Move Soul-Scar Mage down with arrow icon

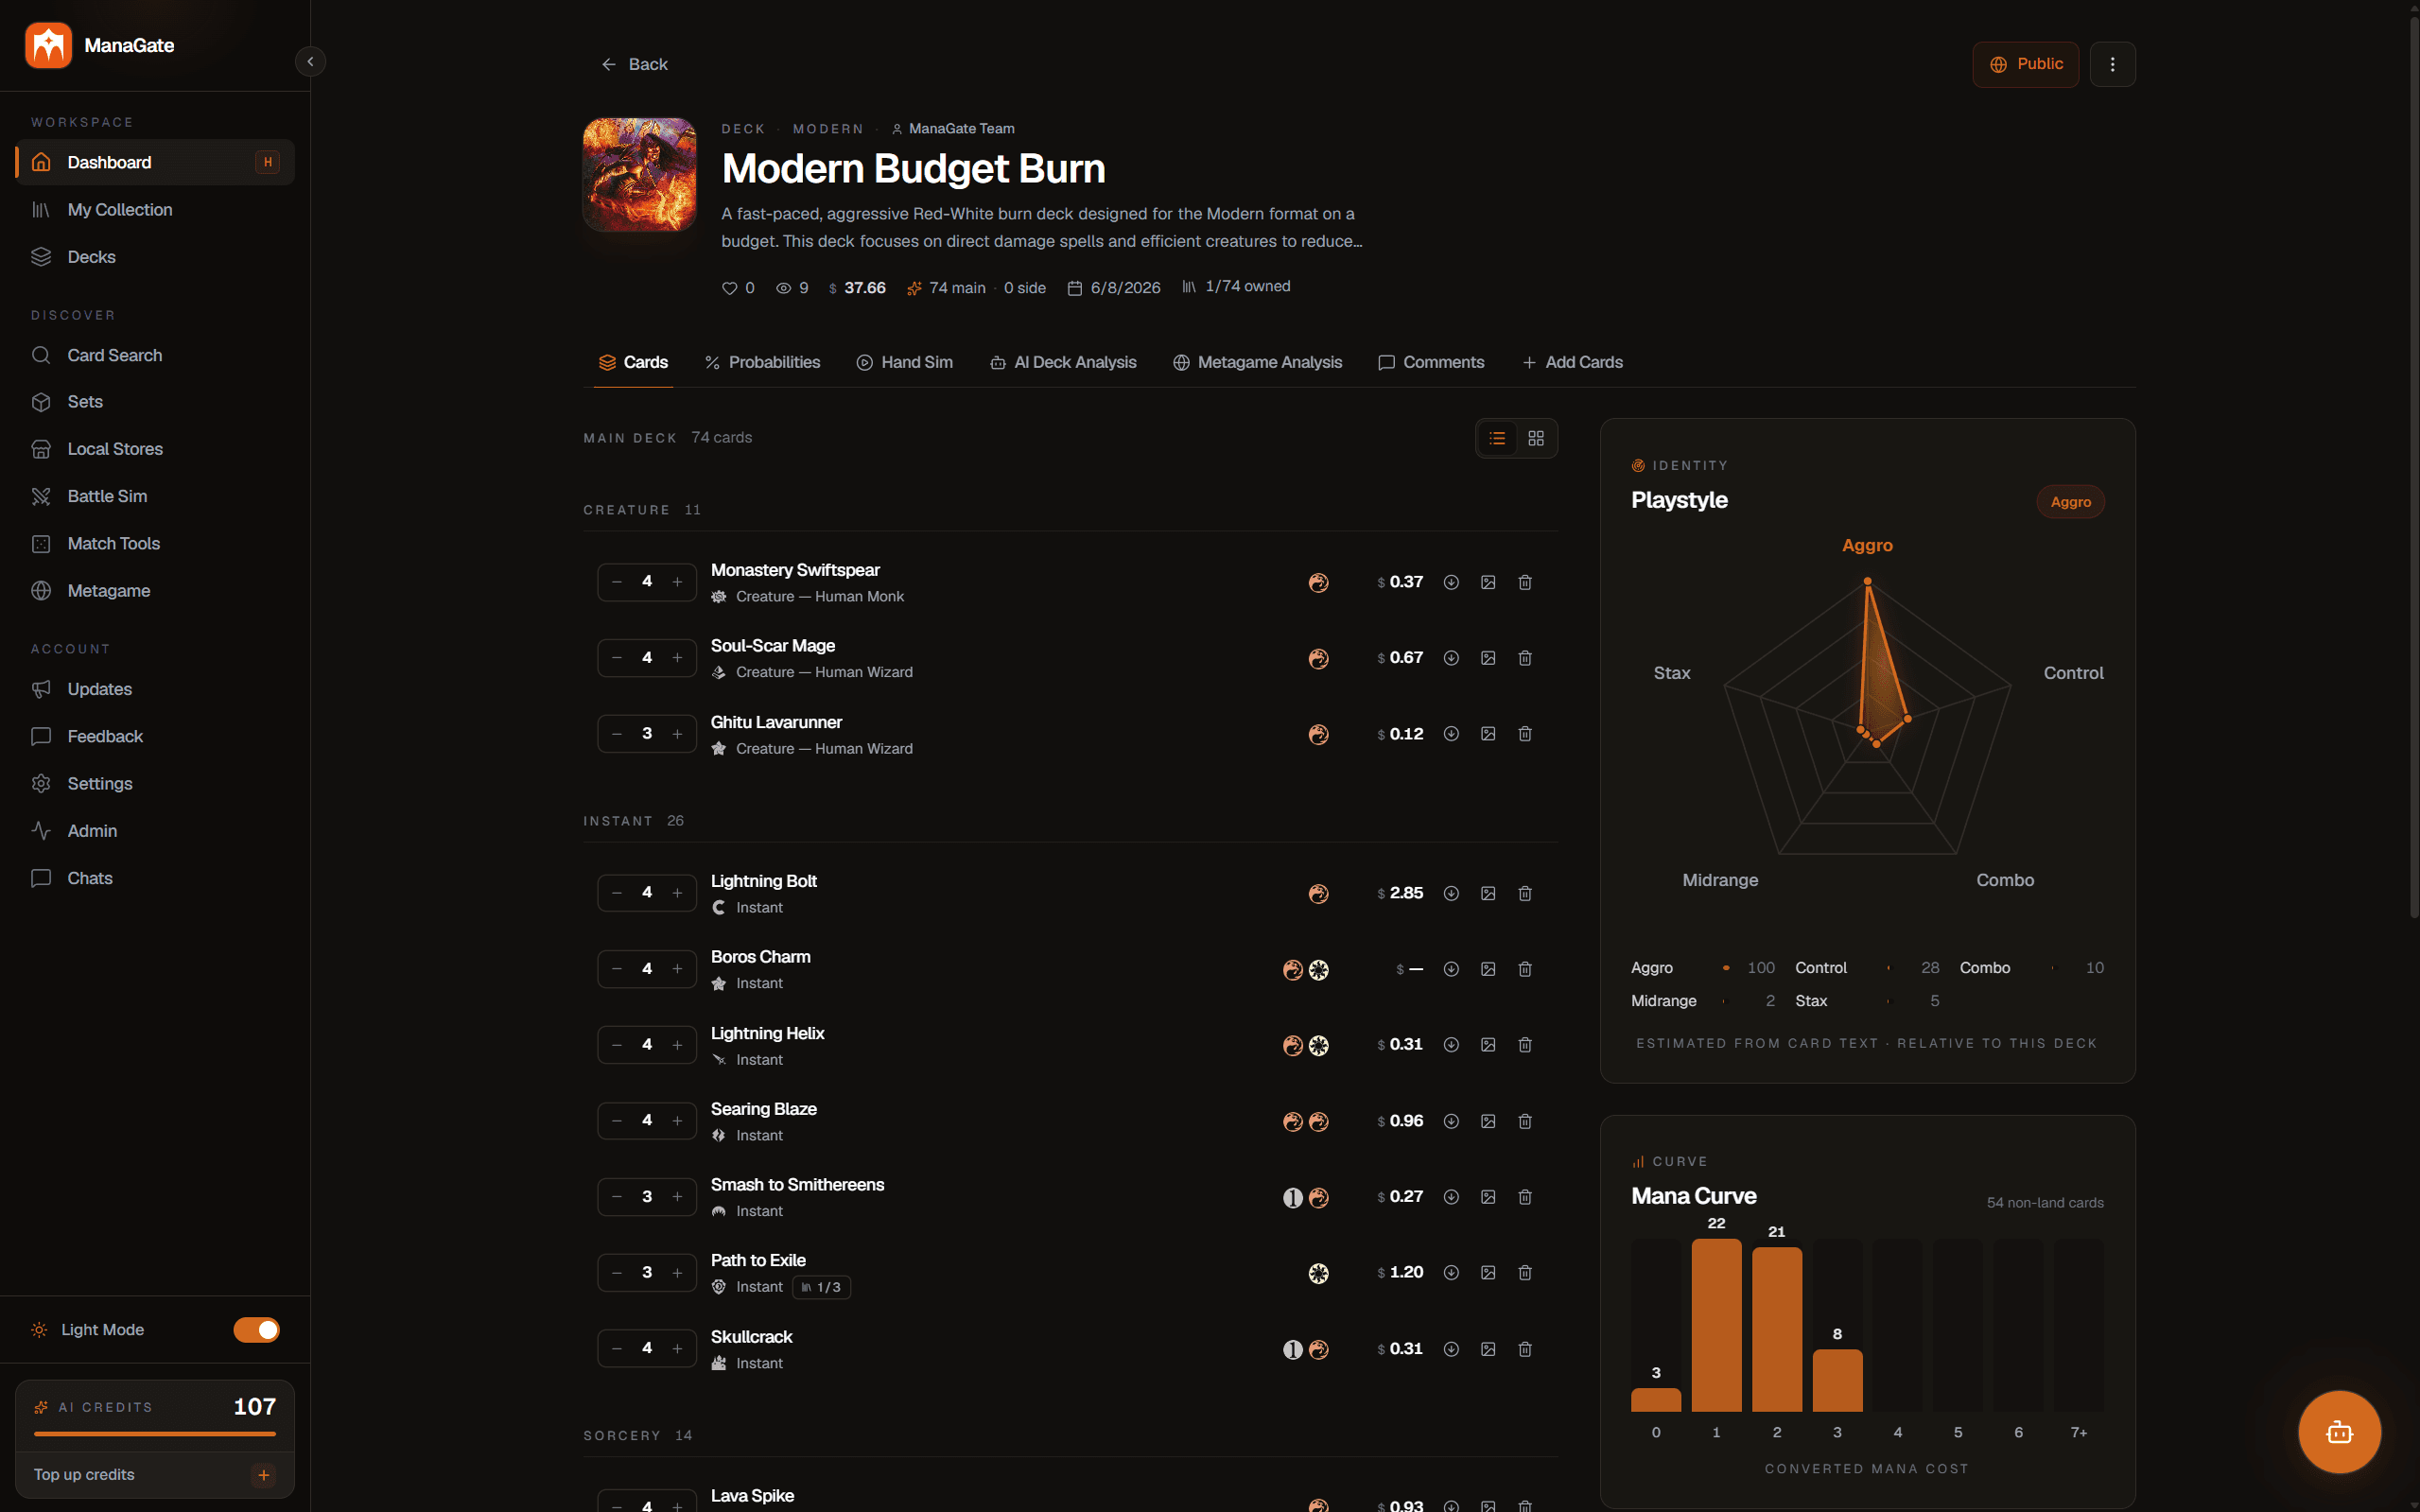point(1451,658)
